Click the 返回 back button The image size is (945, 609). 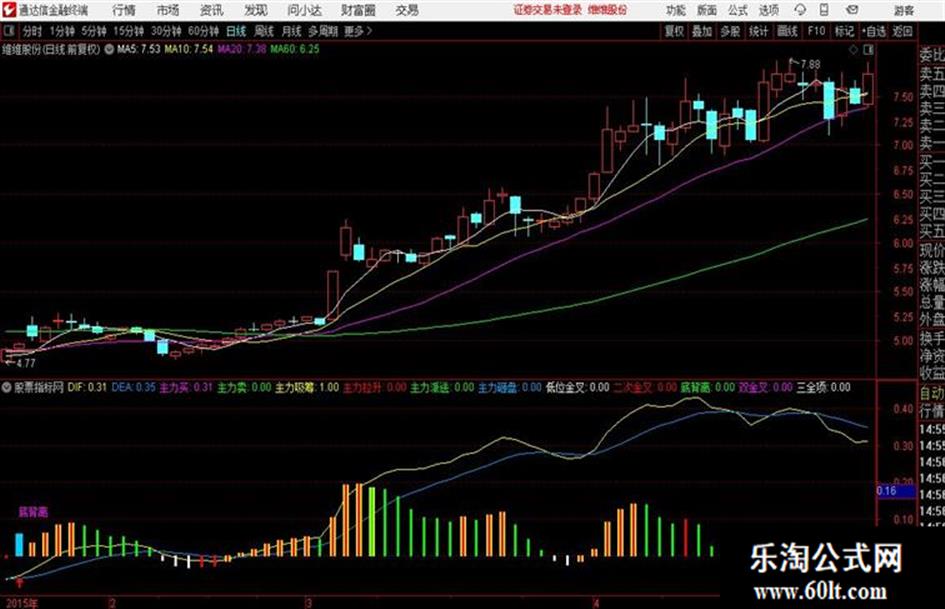pos(902,31)
